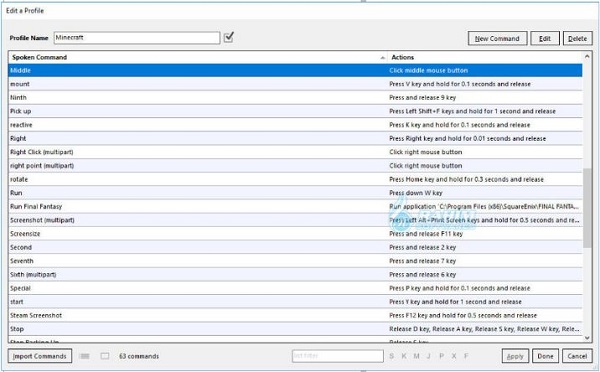Viewport: 600px width, 372px height.
Task: Select the Sixth (multipart) command
Action: click(295, 274)
